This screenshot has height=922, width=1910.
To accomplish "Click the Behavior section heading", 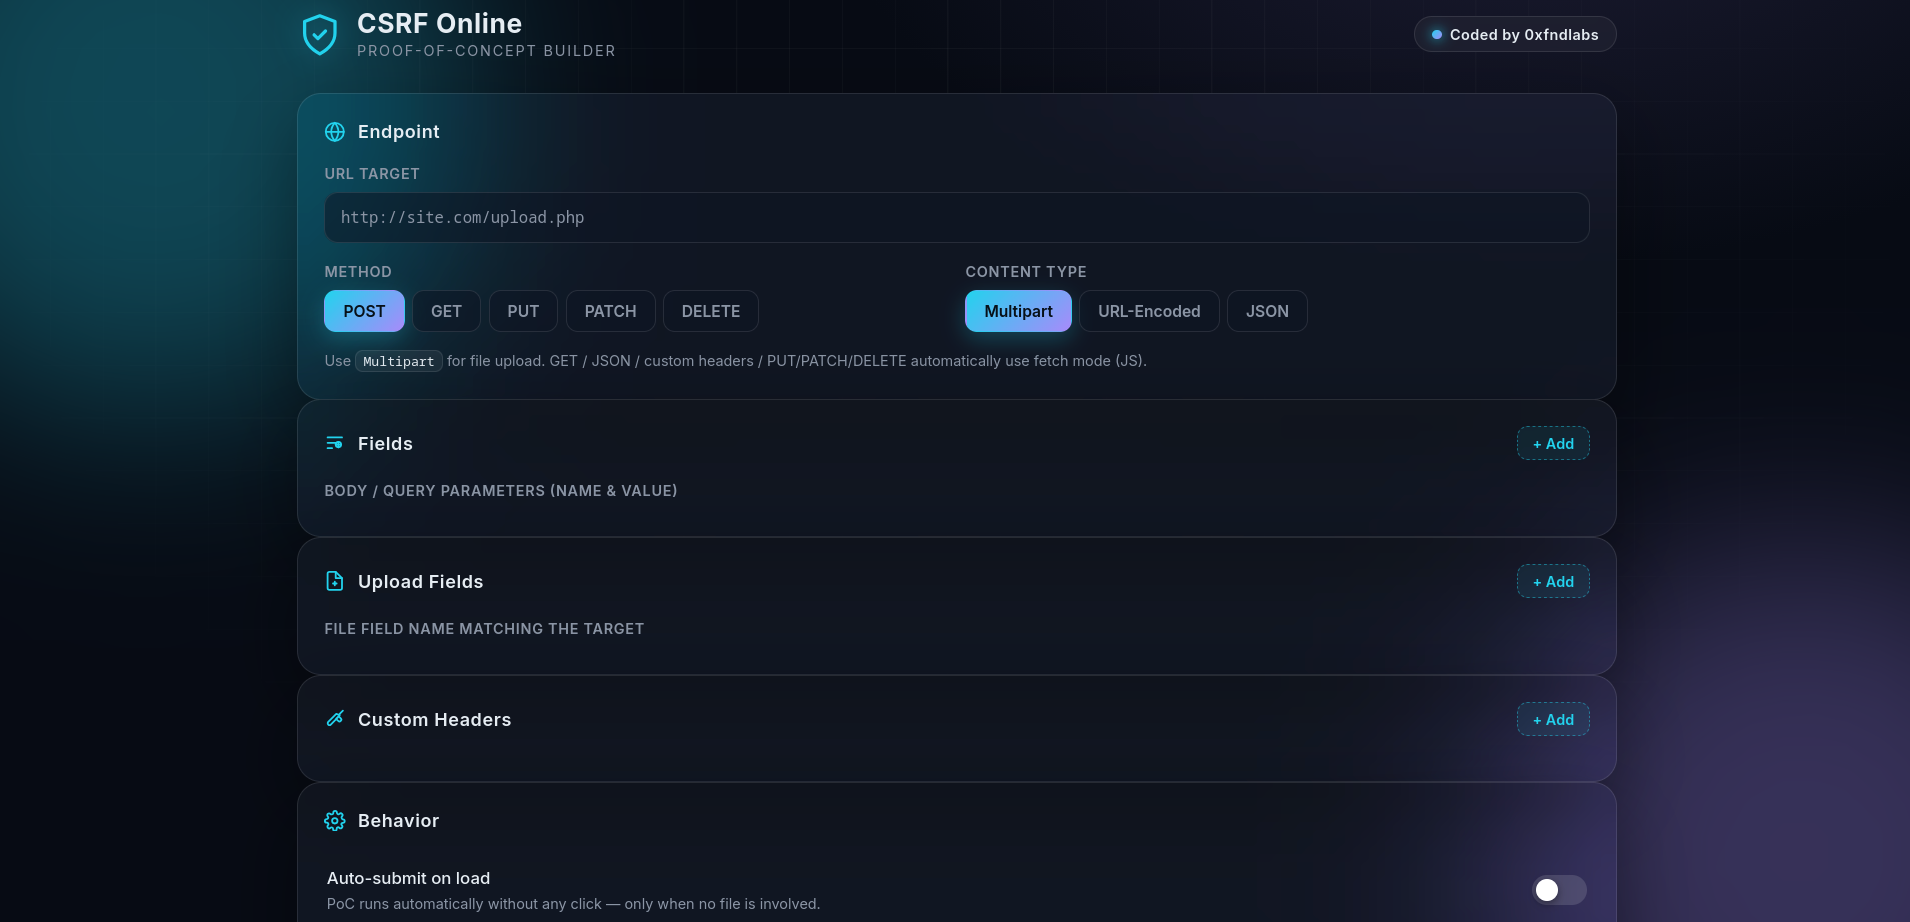I will tap(398, 821).
